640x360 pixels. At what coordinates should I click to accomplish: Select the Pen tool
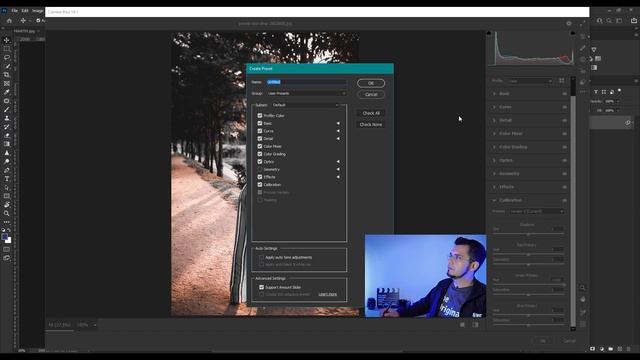pos(7,170)
